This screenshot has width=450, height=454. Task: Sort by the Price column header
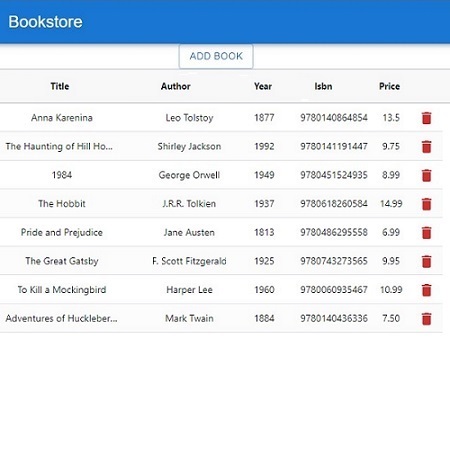click(389, 86)
